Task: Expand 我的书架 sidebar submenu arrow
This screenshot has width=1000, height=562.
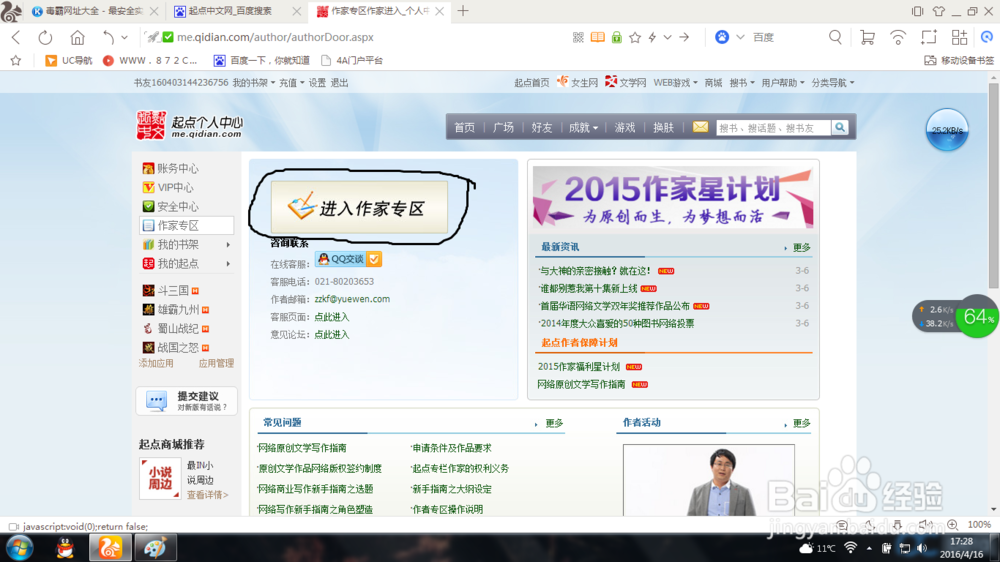Action: [228, 245]
